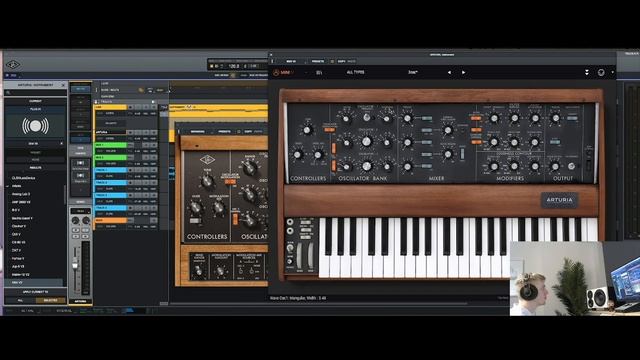Click the Universal Audio diamond logo
The width and height of the screenshot is (640, 360).
pyautogui.click(x=13, y=64)
